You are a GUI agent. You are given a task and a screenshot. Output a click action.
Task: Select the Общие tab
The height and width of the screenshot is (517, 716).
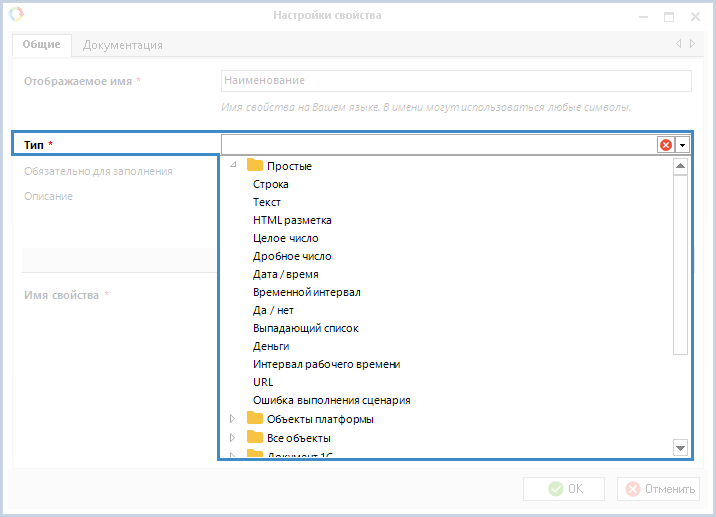tap(41, 44)
